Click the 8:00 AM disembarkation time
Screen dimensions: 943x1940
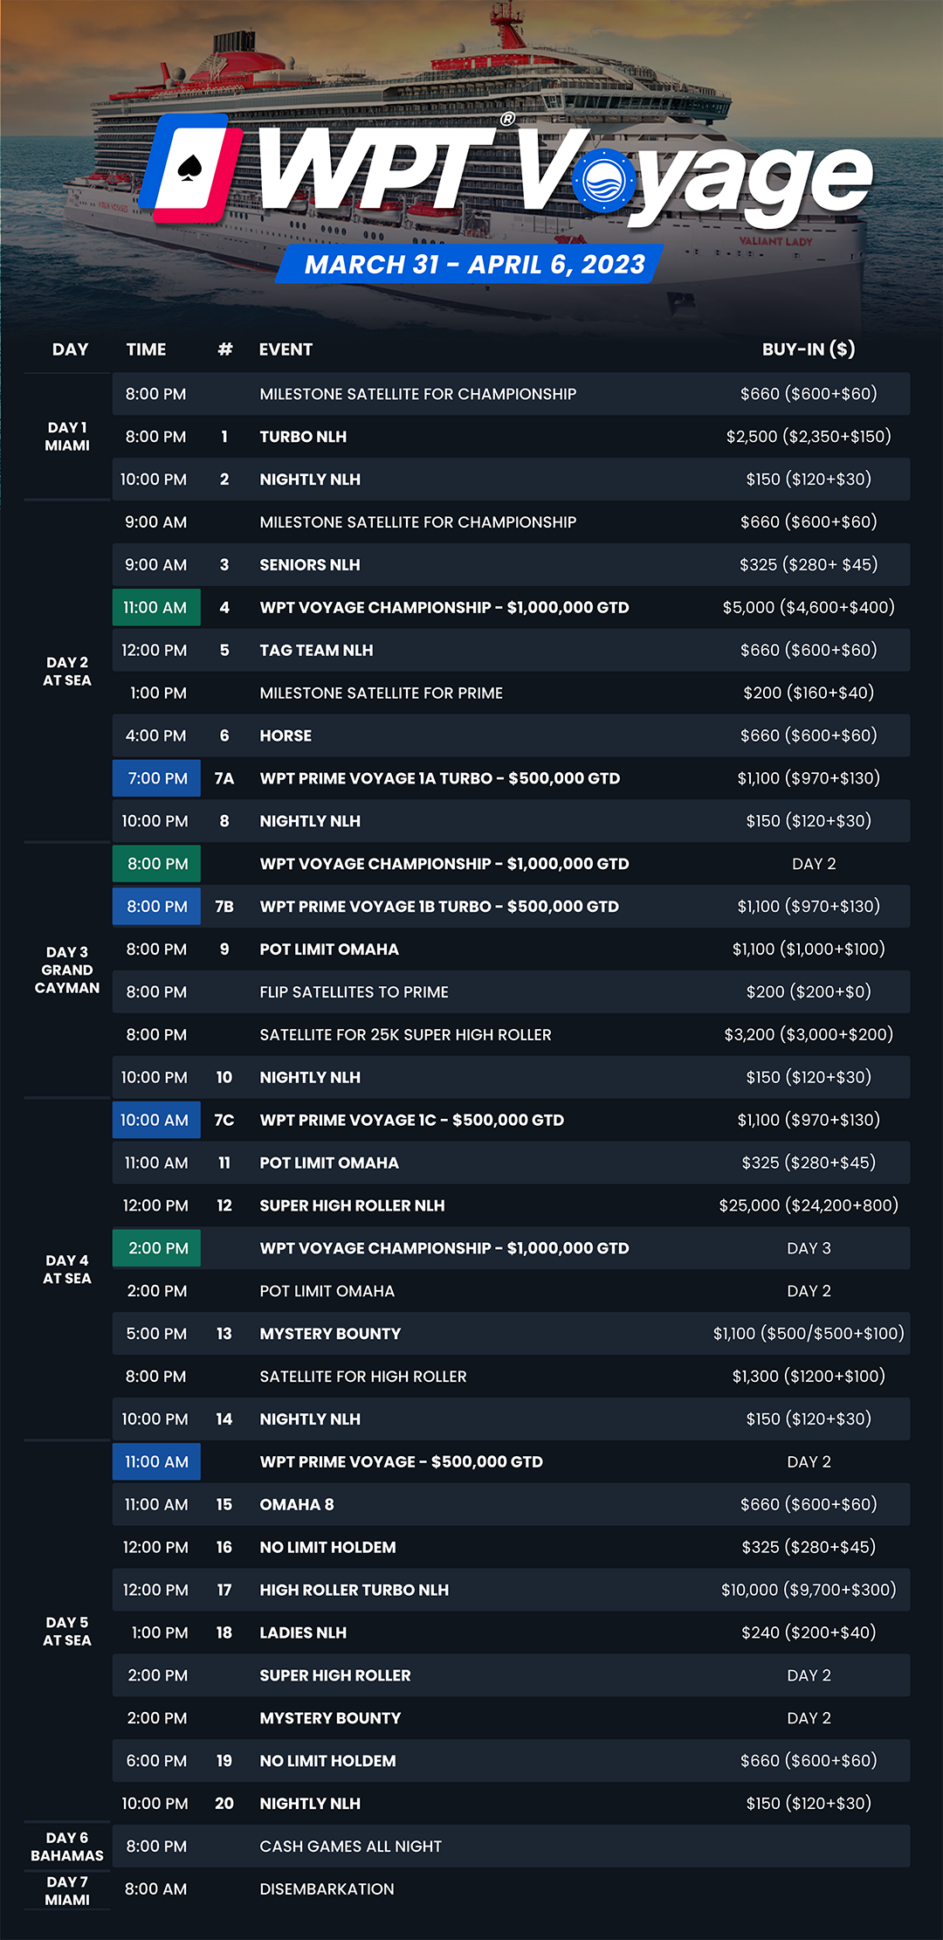pyautogui.click(x=156, y=1890)
